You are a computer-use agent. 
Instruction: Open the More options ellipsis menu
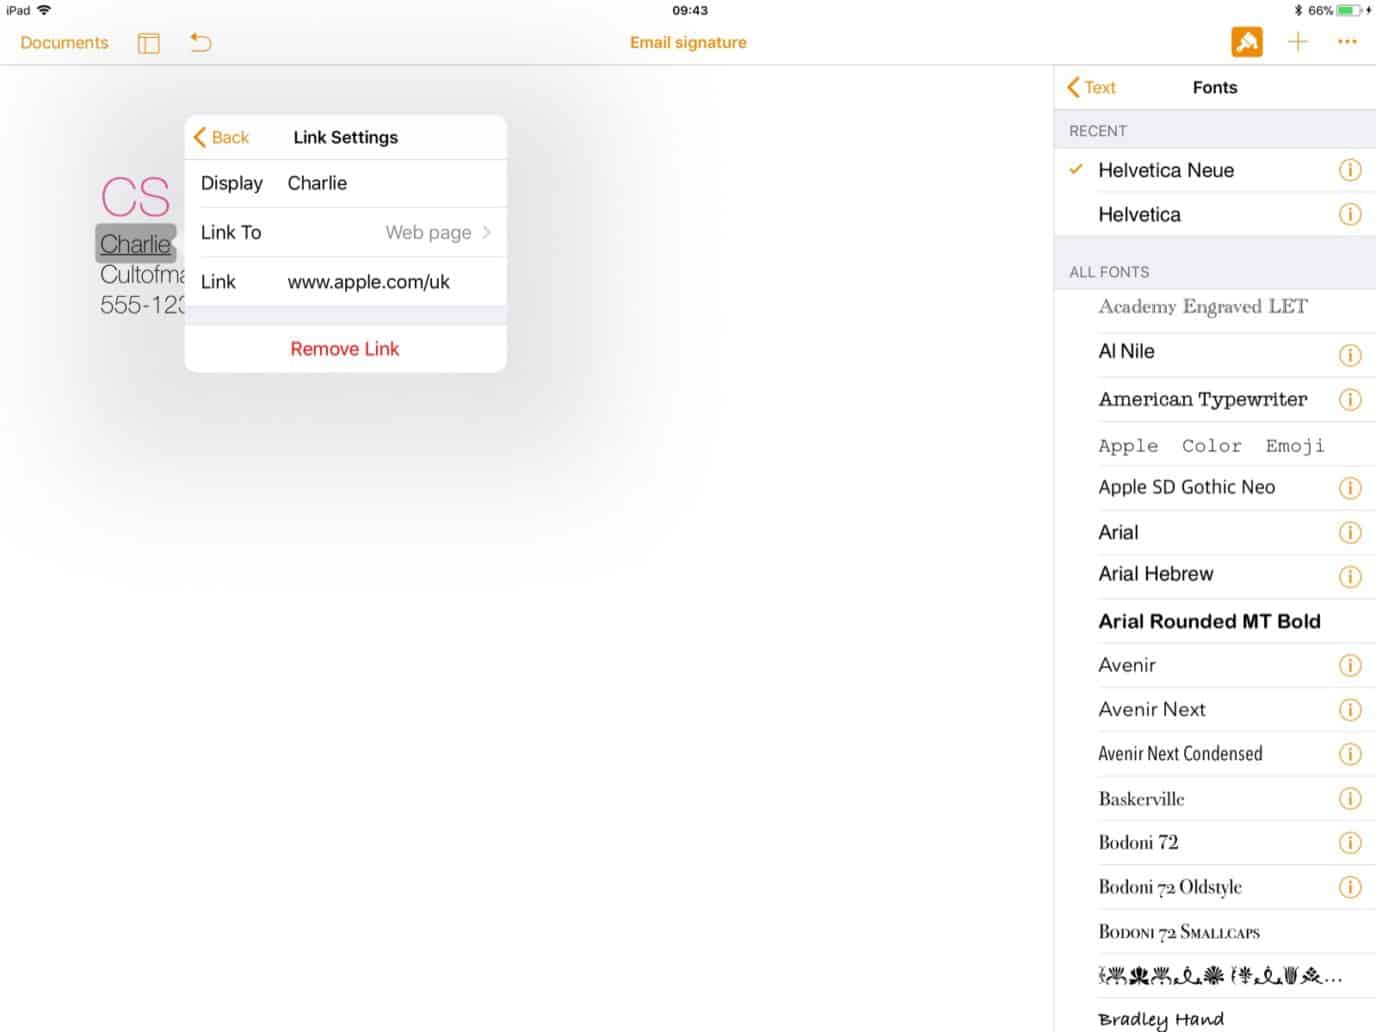point(1347,42)
